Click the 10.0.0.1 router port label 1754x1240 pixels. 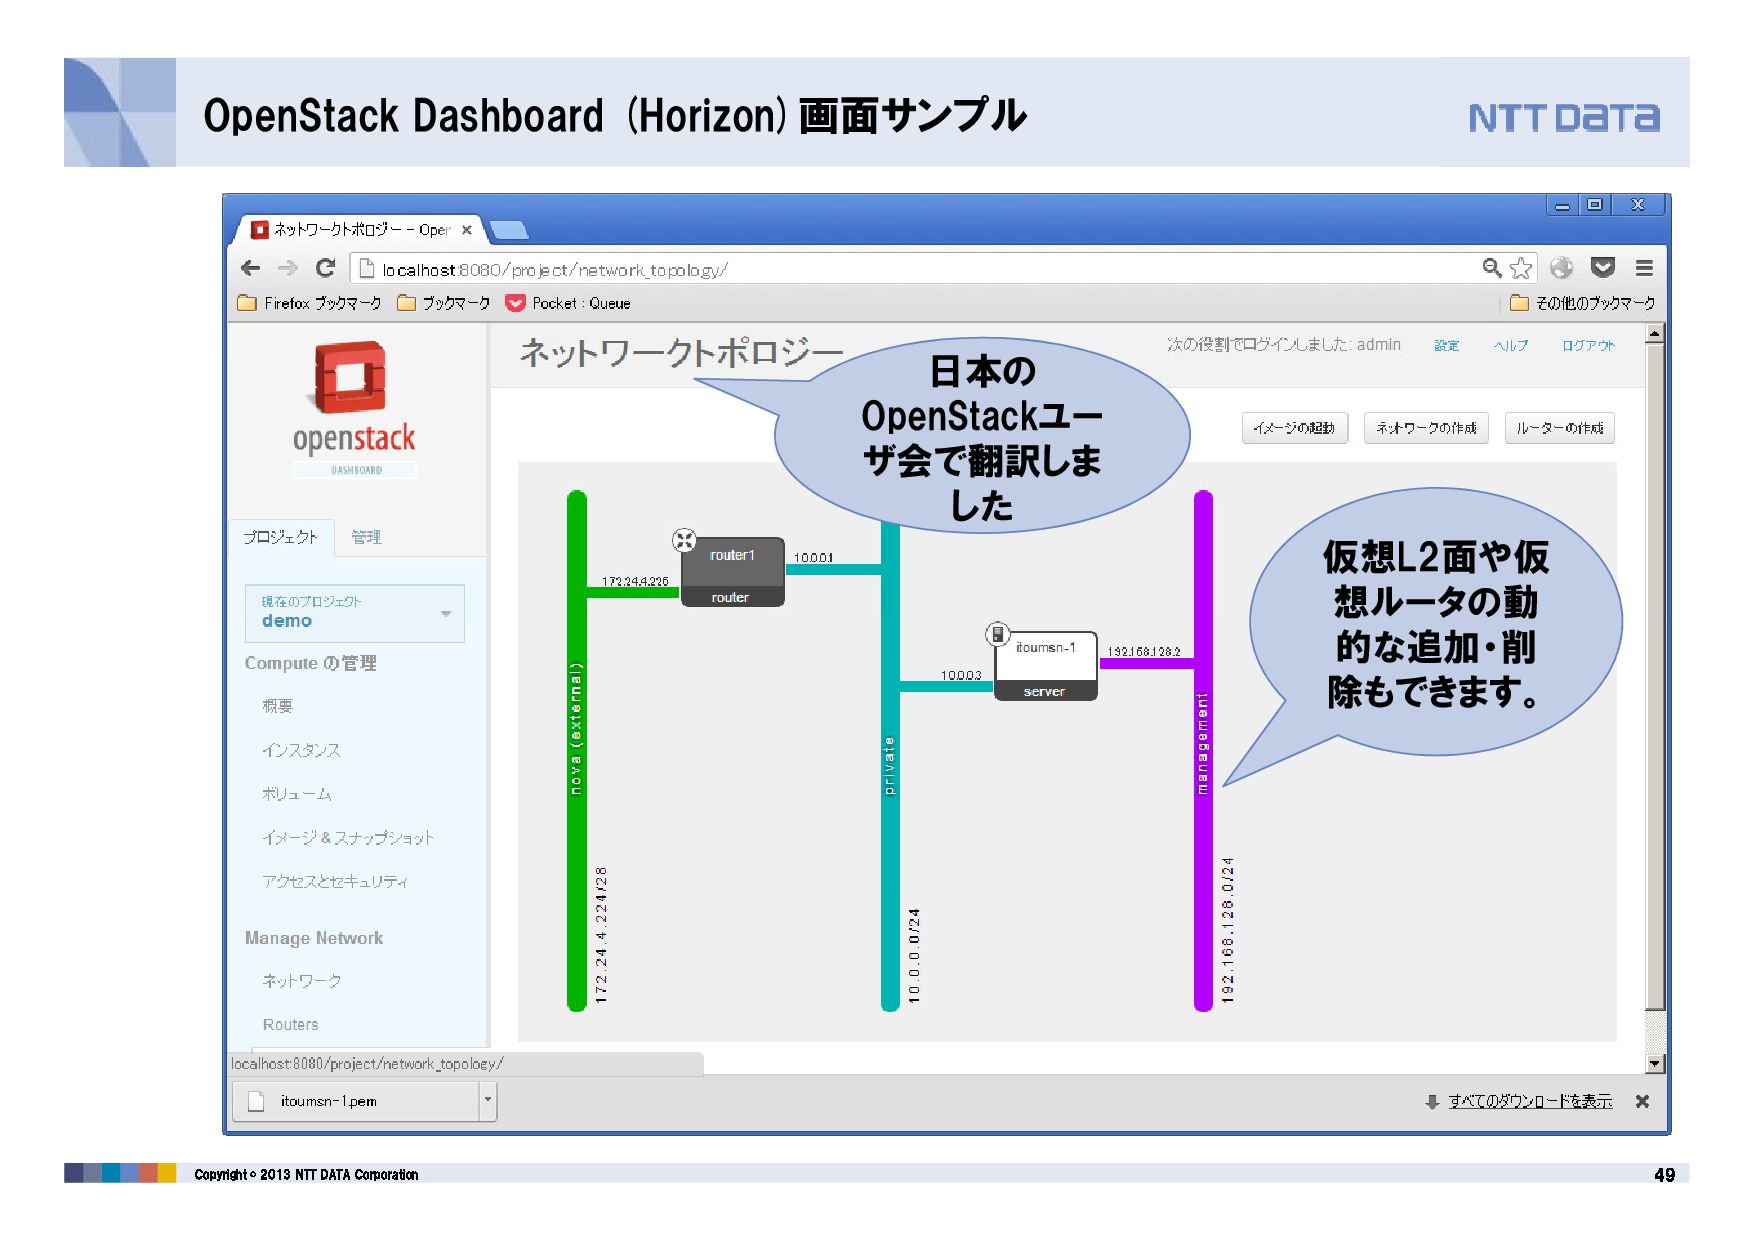tap(813, 557)
